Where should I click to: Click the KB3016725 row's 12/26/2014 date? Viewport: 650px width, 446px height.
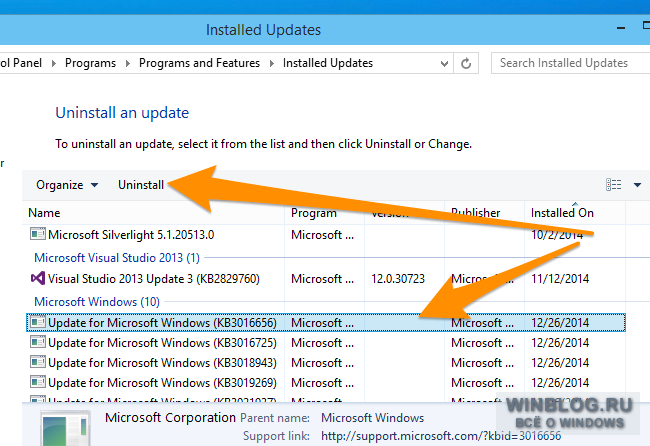pos(560,343)
